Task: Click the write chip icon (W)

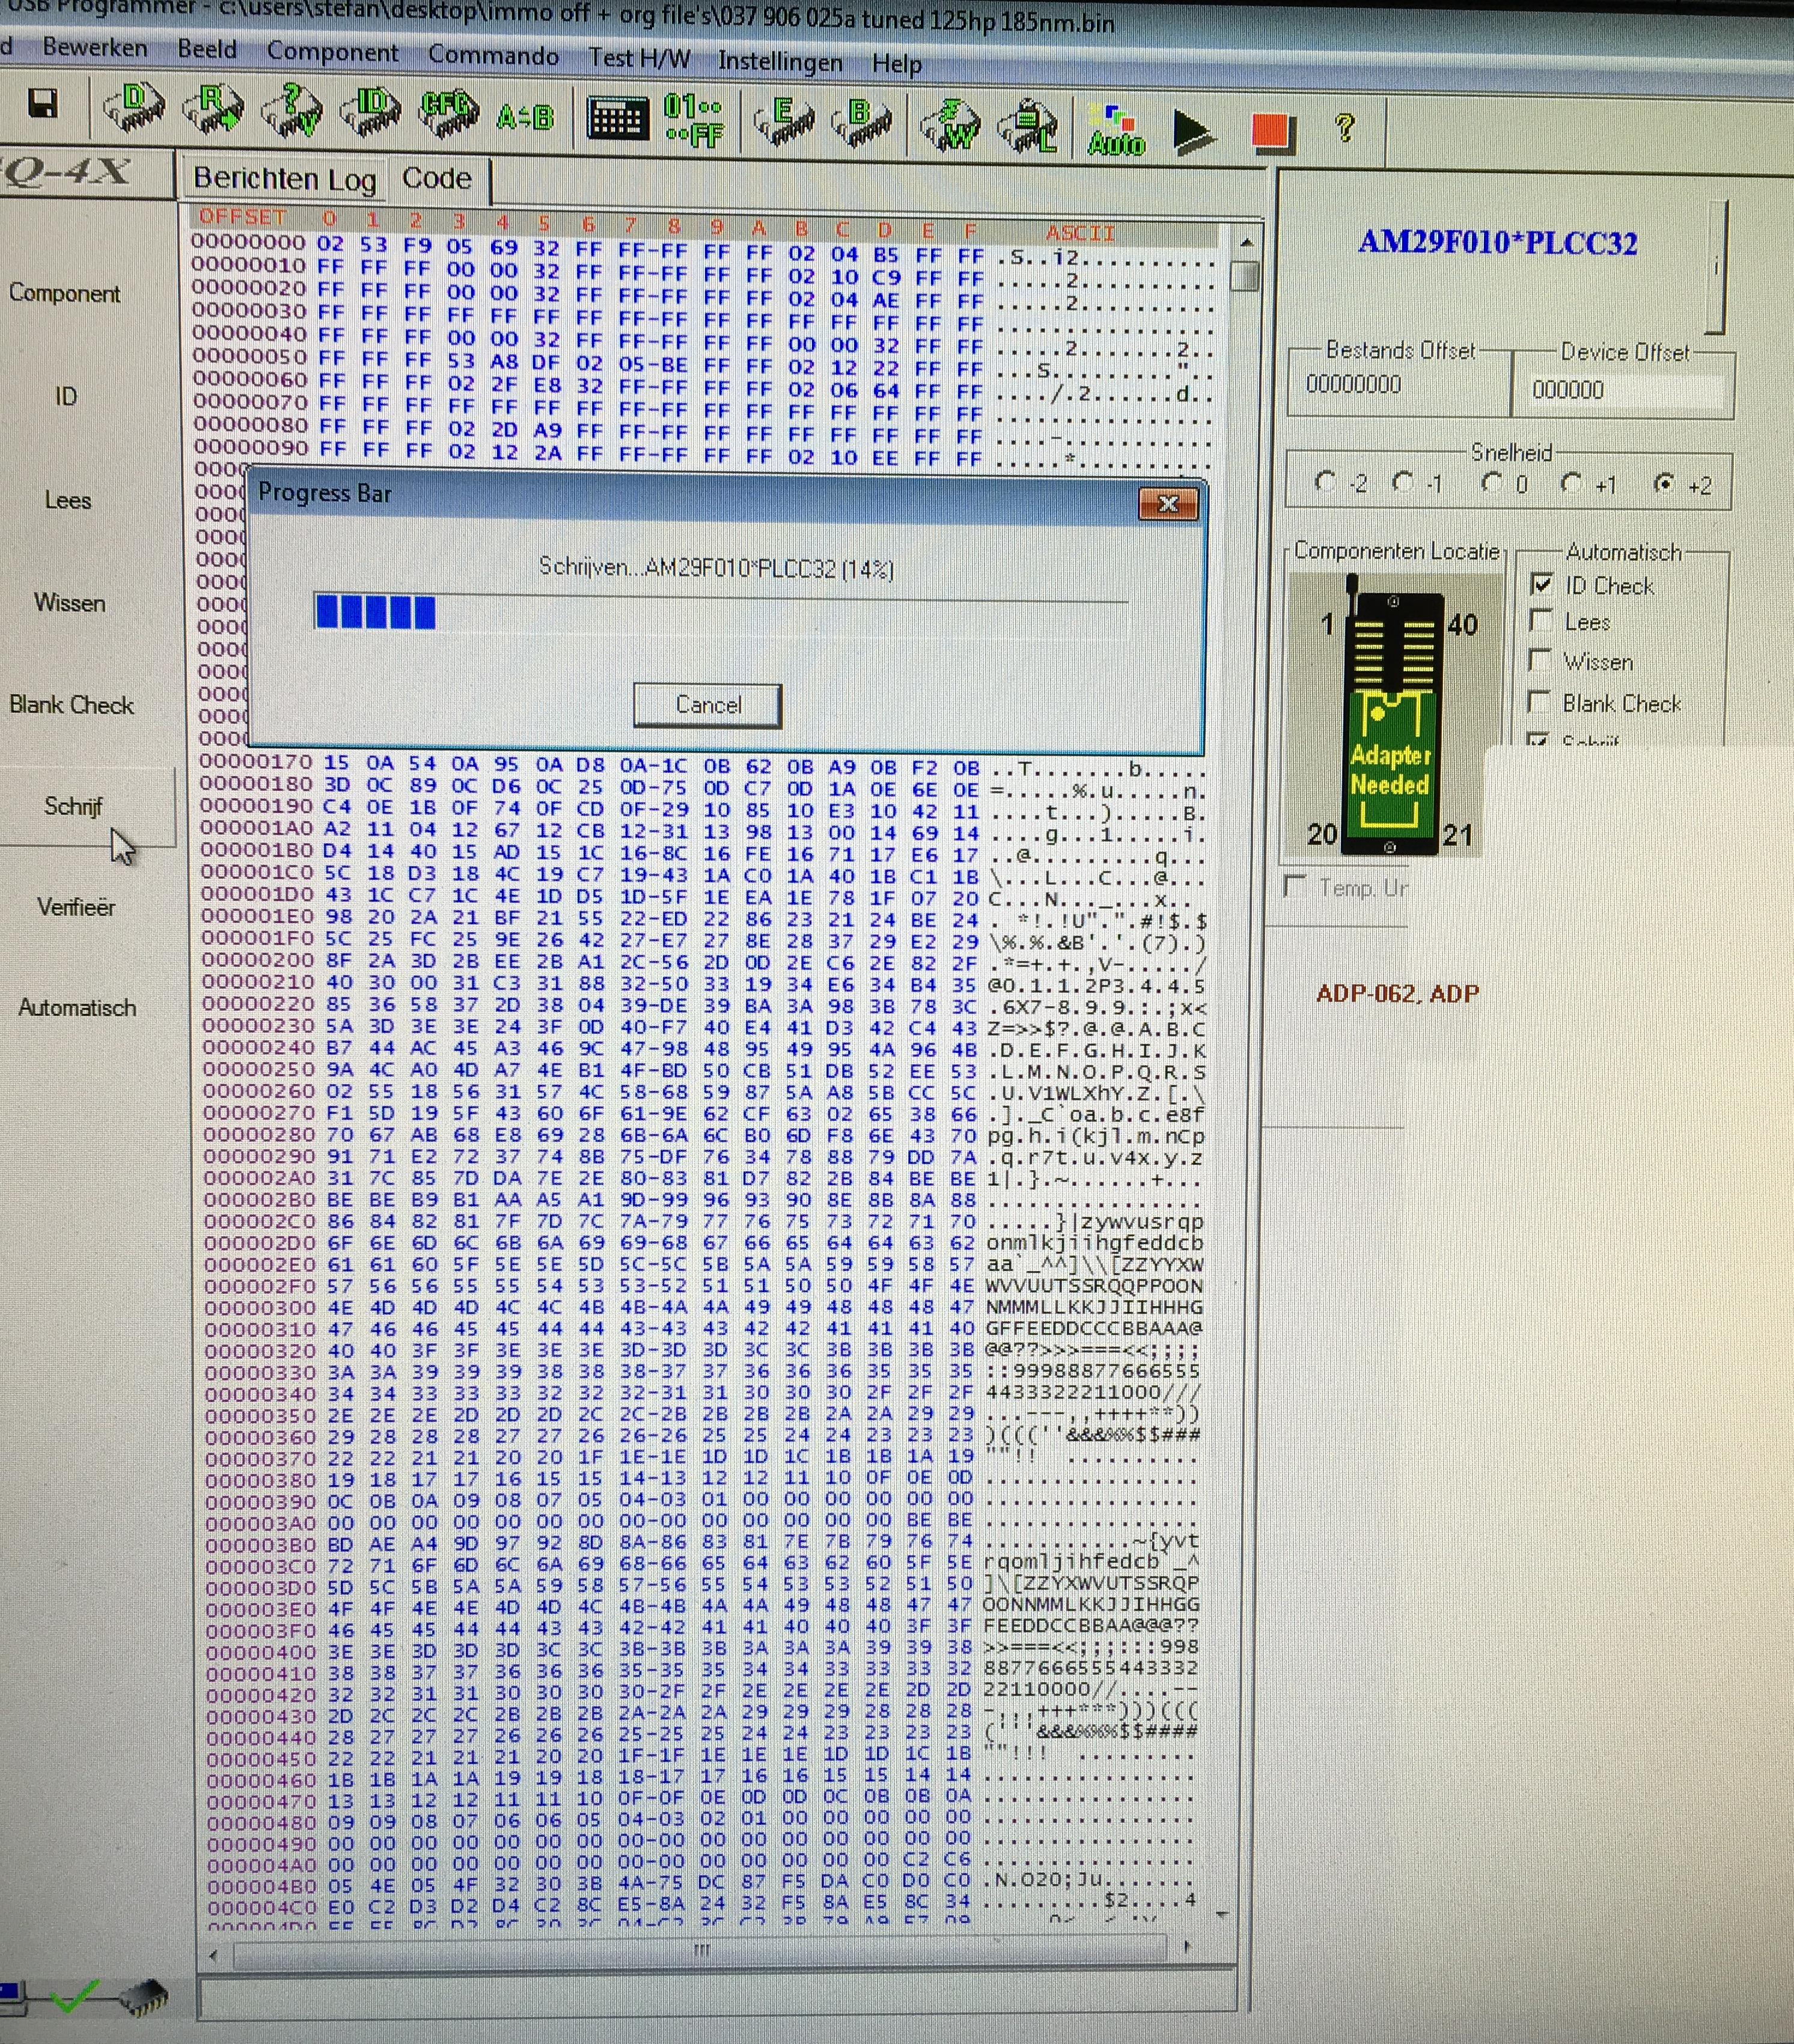Action: point(951,128)
